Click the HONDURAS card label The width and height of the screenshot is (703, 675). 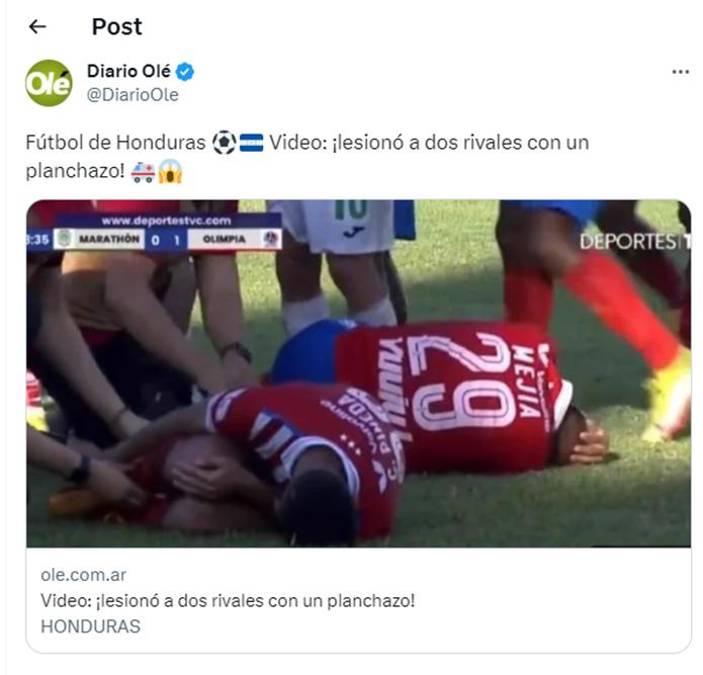tap(91, 626)
